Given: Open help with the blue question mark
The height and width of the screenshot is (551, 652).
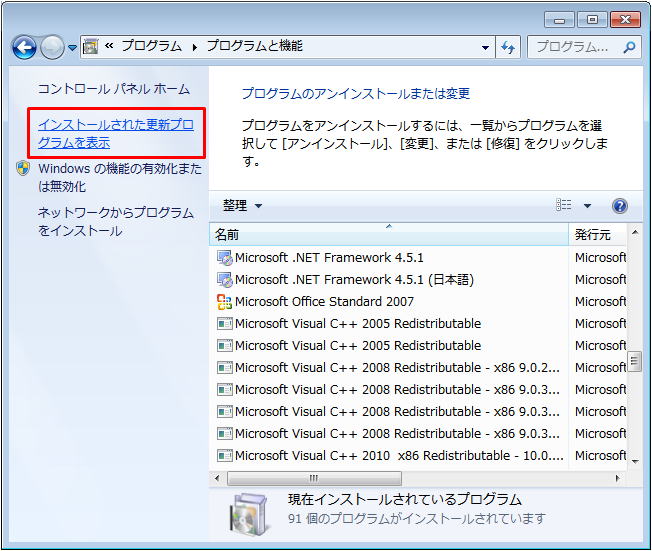Looking at the screenshot, I should 620,205.
